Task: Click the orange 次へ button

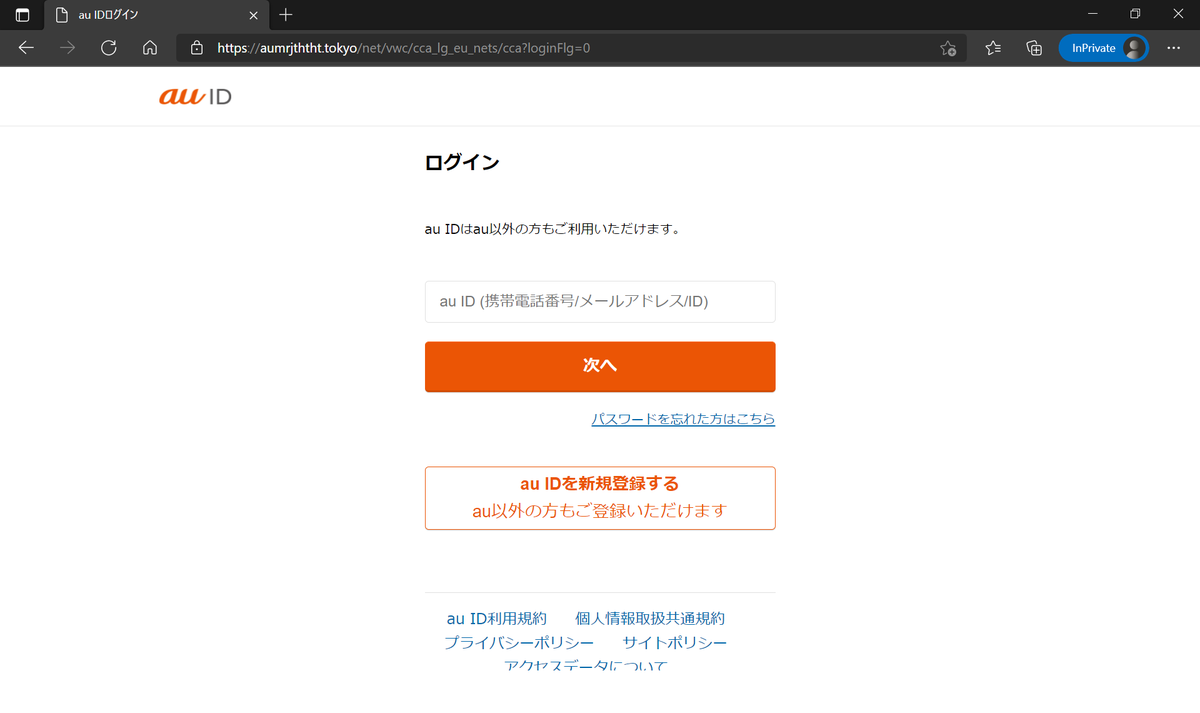Action: pos(600,366)
